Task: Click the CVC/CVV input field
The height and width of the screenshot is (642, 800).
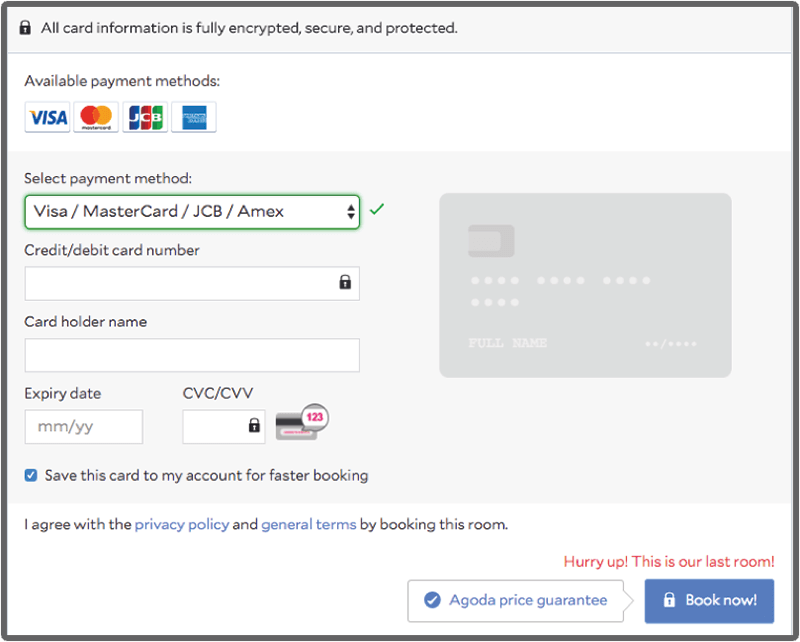Action: [214, 426]
